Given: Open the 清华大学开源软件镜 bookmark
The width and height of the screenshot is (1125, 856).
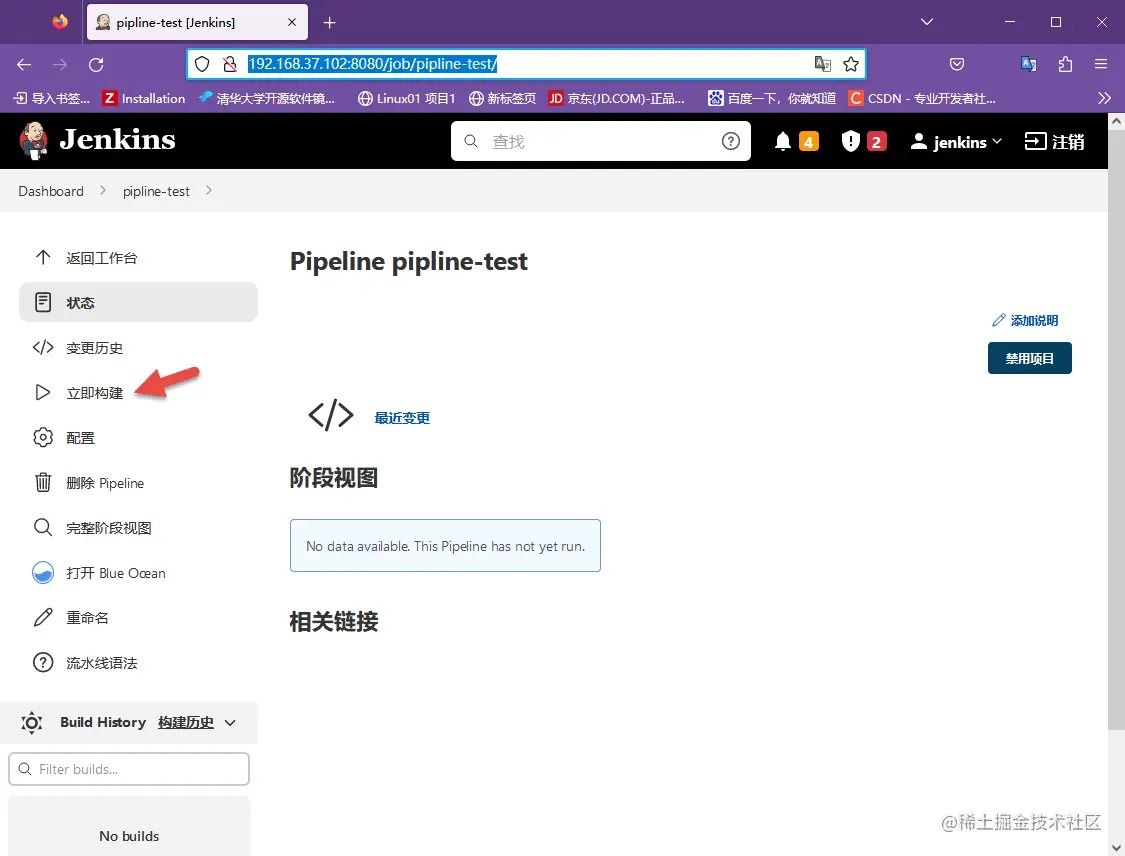Looking at the screenshot, I should point(268,98).
